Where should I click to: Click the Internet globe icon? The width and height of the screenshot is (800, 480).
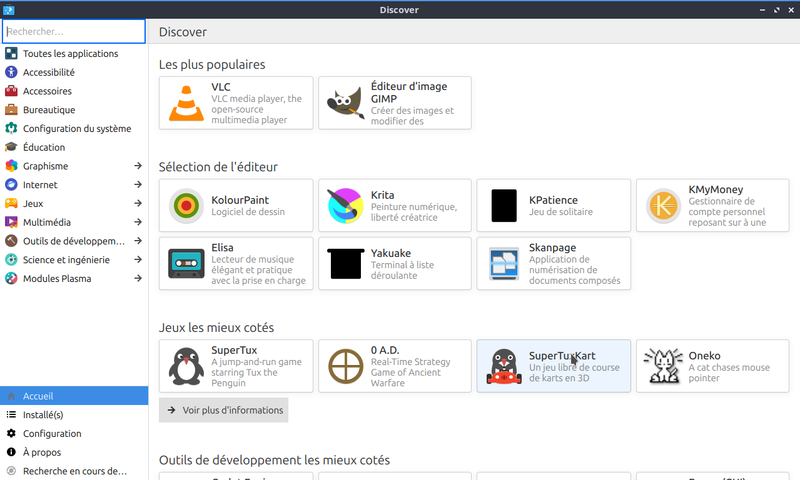(x=11, y=184)
